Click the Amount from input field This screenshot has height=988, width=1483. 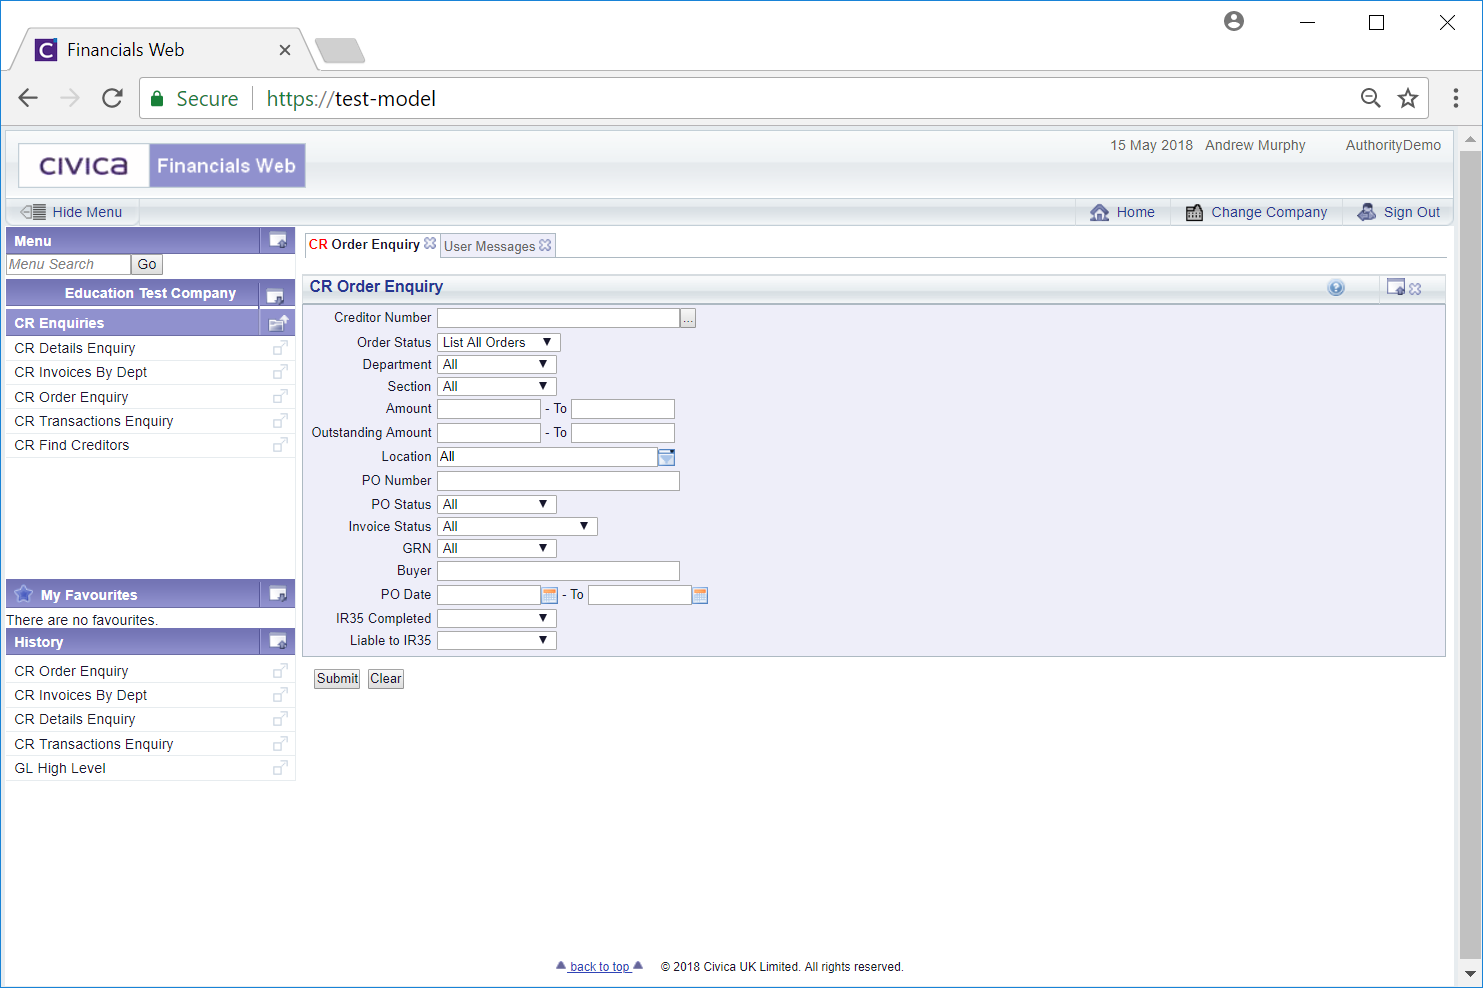489,409
